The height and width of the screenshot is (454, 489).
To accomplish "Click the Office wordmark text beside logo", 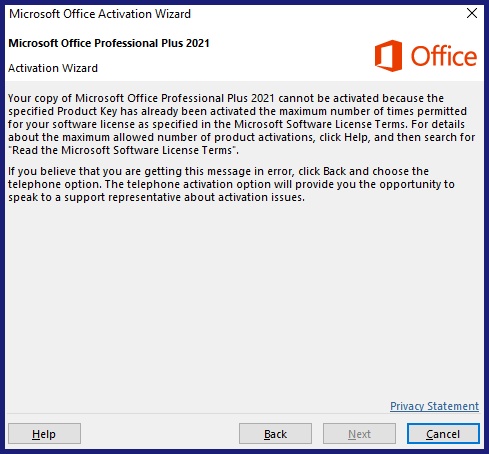I will tap(444, 56).
